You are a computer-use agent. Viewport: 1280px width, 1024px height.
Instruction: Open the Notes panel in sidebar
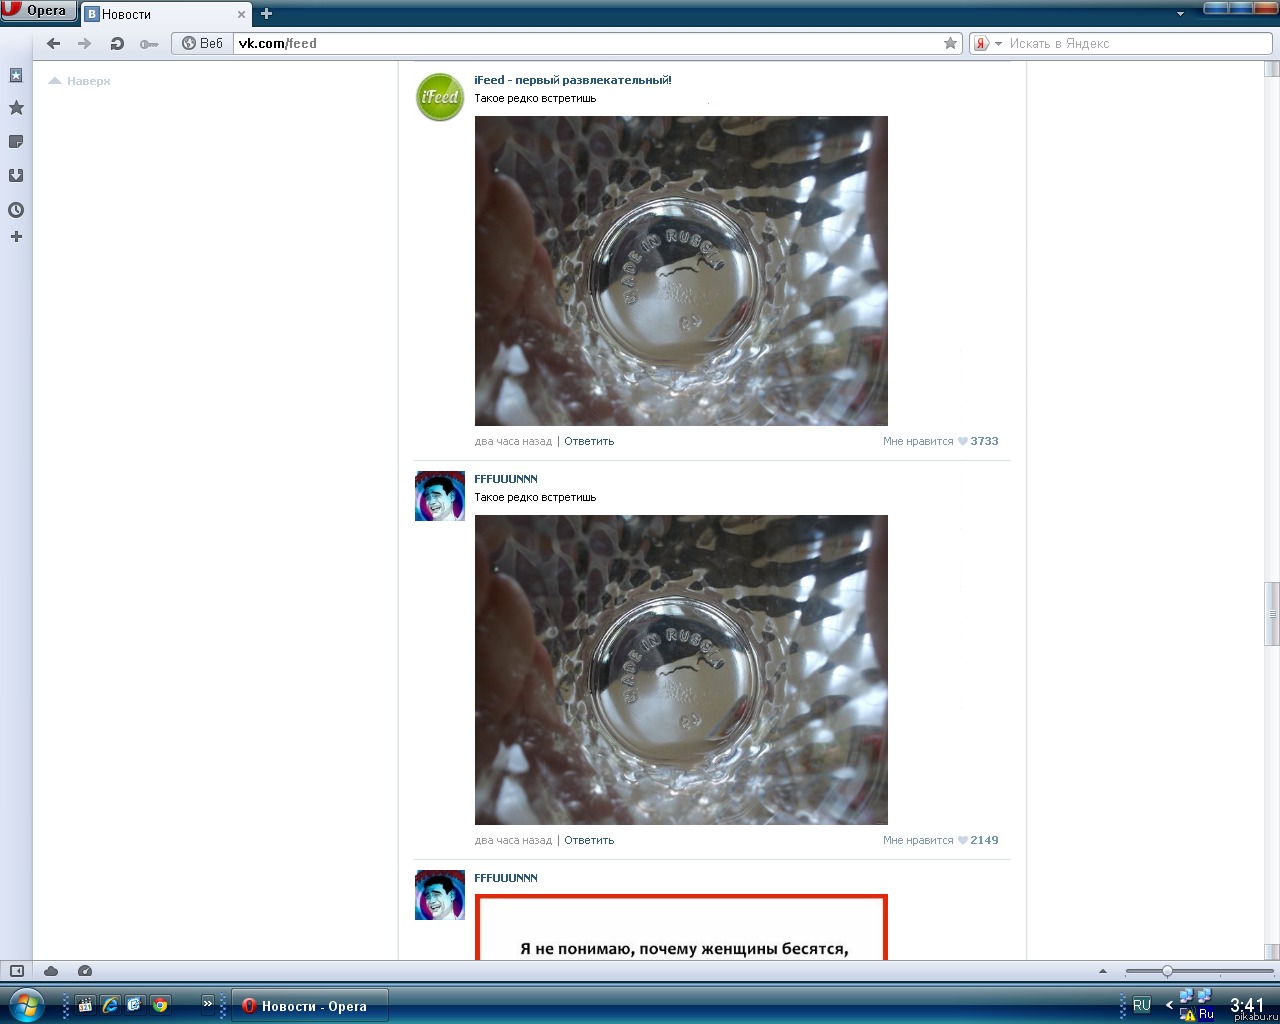pos(16,142)
